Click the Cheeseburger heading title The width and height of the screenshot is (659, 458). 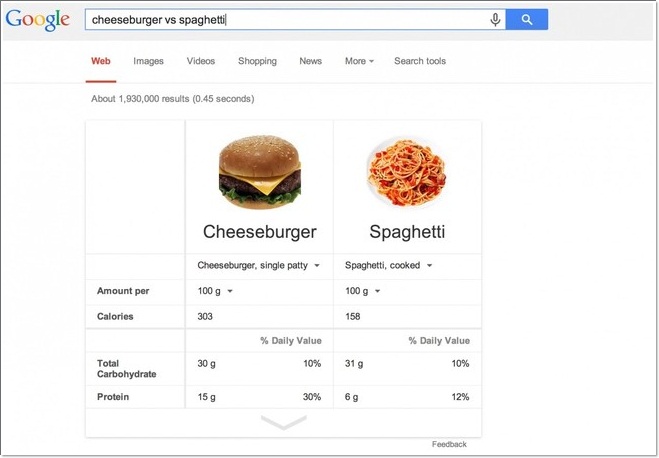(x=259, y=232)
